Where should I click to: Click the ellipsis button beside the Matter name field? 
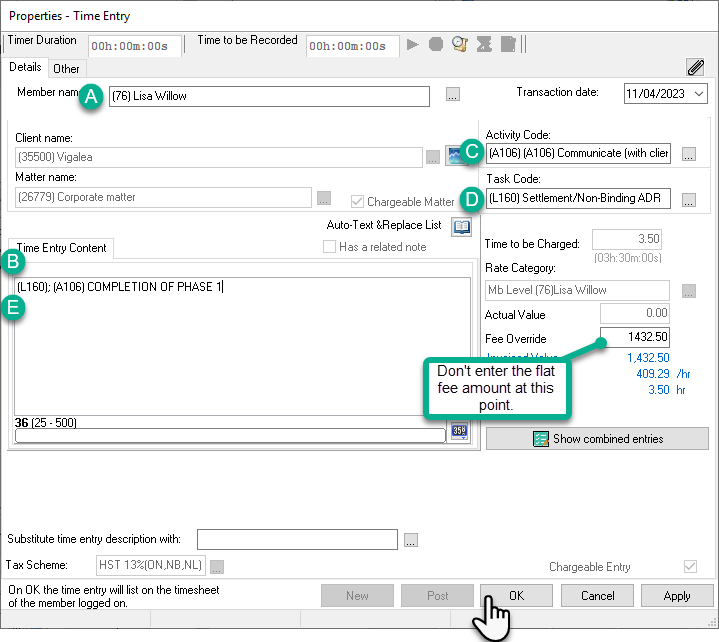pos(324,198)
